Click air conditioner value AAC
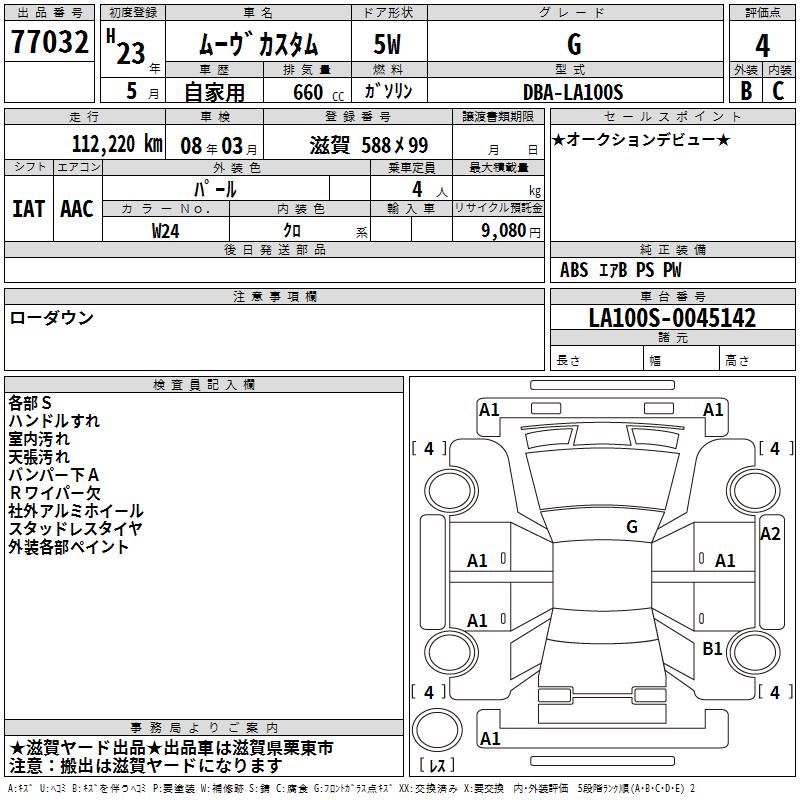This screenshot has width=800, height=800. click(77, 209)
